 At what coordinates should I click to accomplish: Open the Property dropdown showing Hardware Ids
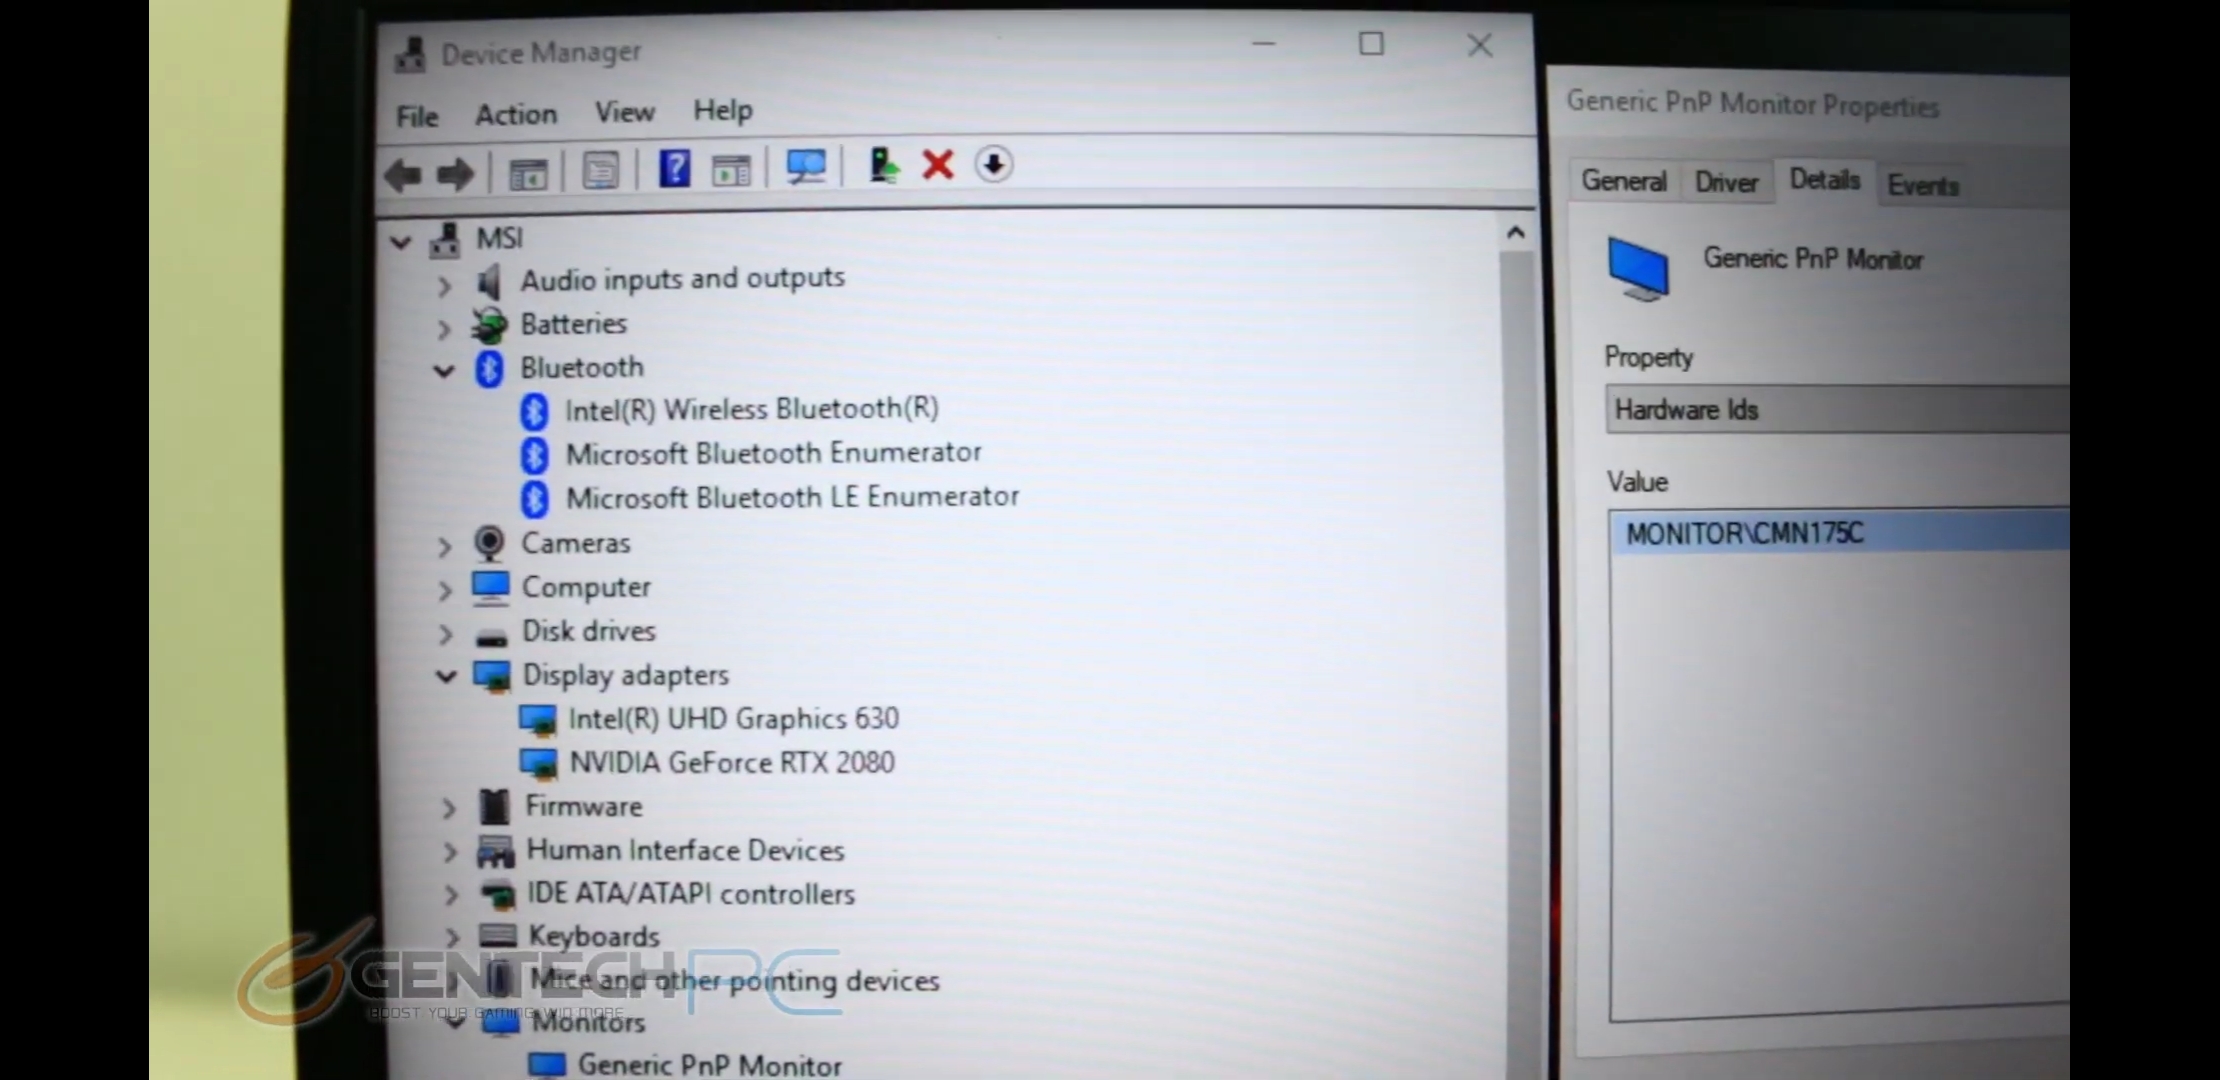point(1837,410)
